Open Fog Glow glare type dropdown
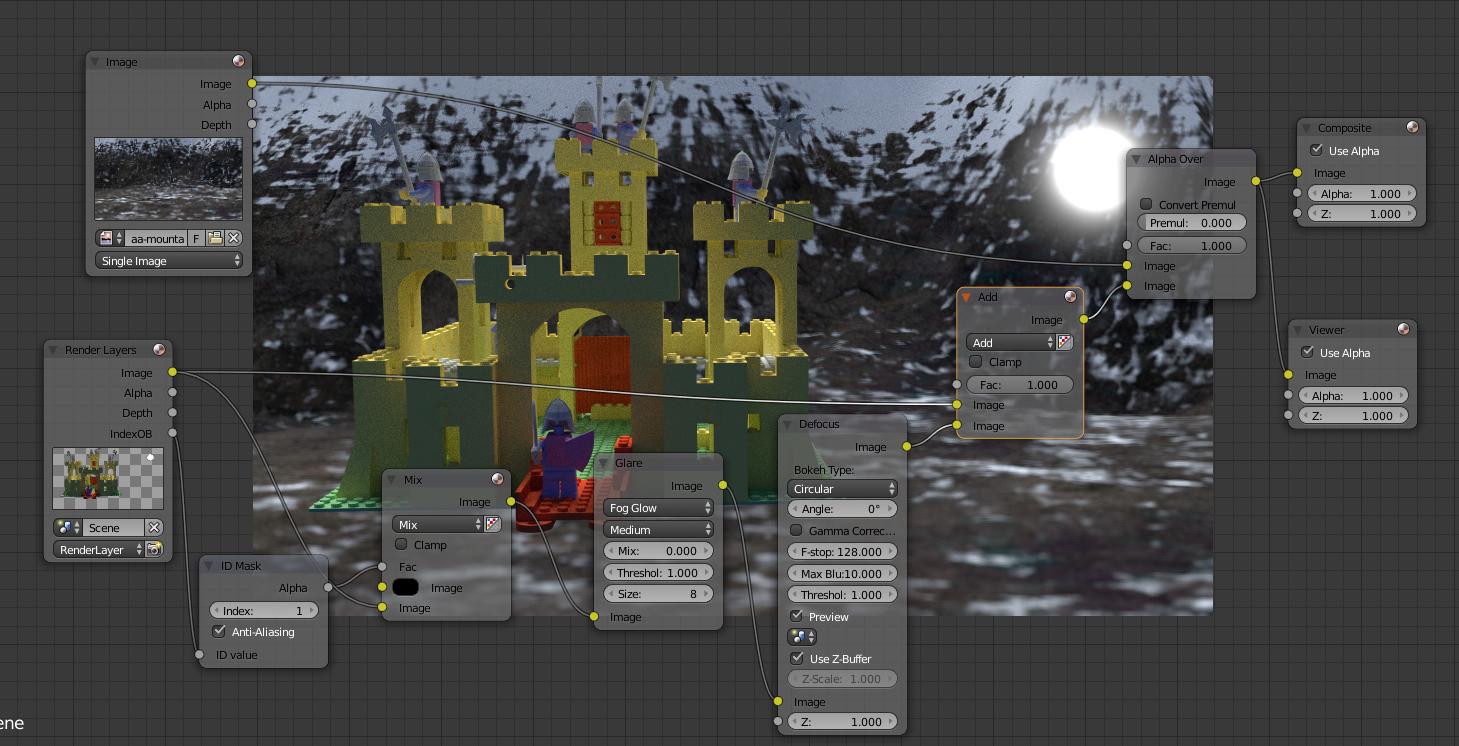This screenshot has height=746, width=1459. click(658, 508)
